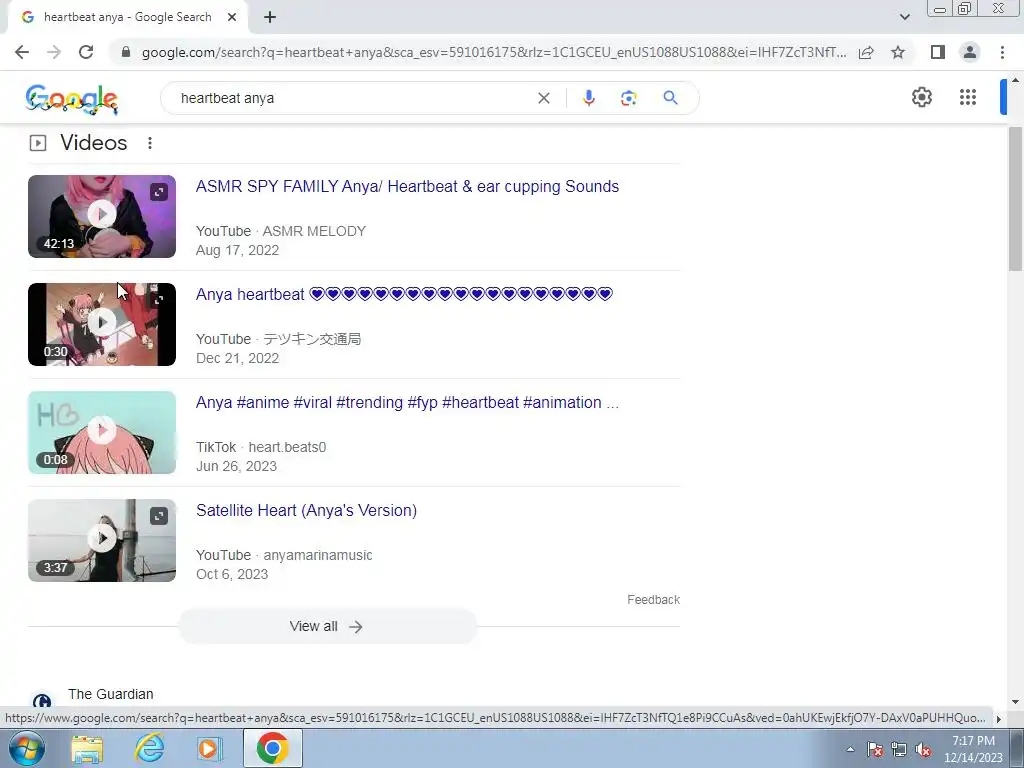This screenshot has height=768, width=1024.
Task: Click the page vertical scrollbar thumb
Action: coord(1015,199)
